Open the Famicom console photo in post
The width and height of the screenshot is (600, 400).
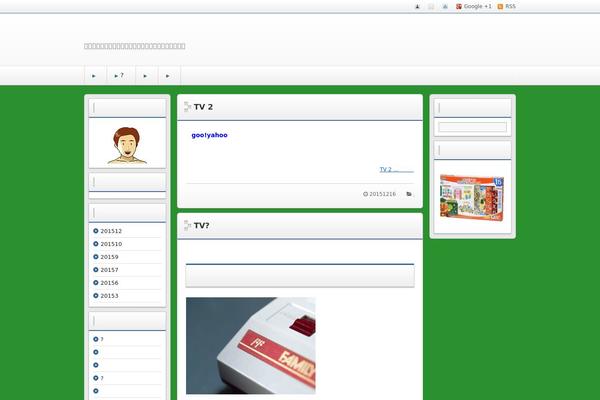tap(251, 346)
